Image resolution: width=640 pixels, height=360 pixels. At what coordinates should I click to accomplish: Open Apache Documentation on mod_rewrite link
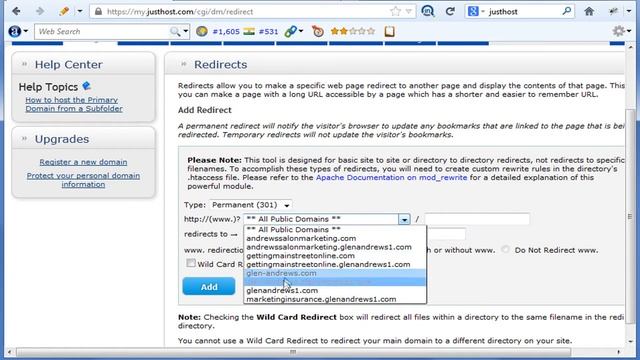coord(391,178)
